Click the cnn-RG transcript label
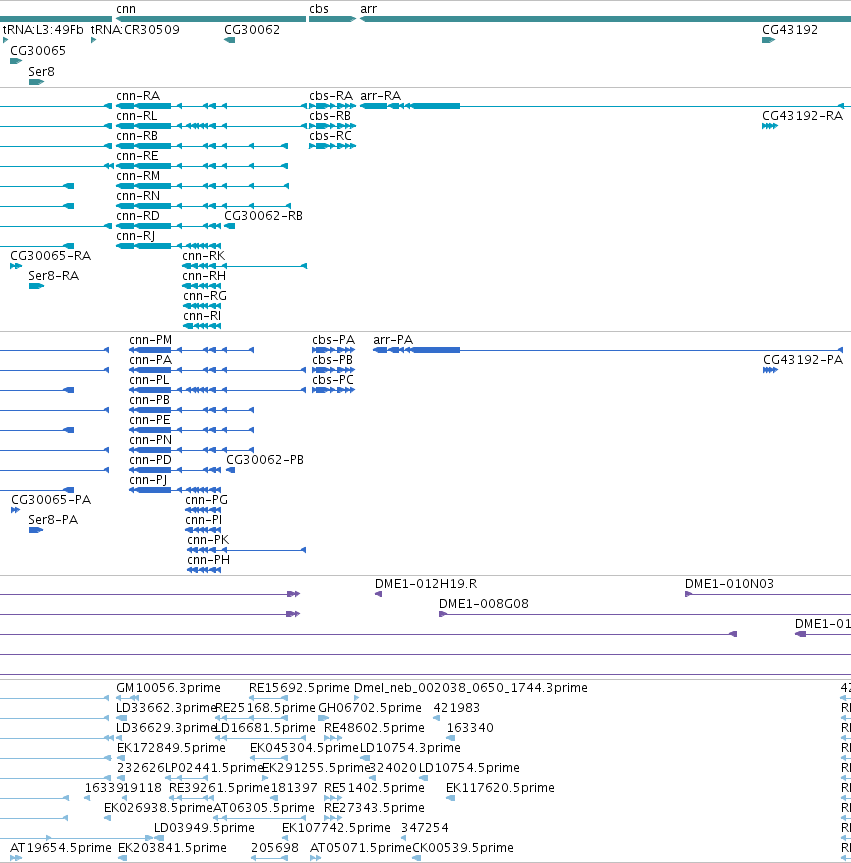This screenshot has width=851, height=863. point(205,296)
